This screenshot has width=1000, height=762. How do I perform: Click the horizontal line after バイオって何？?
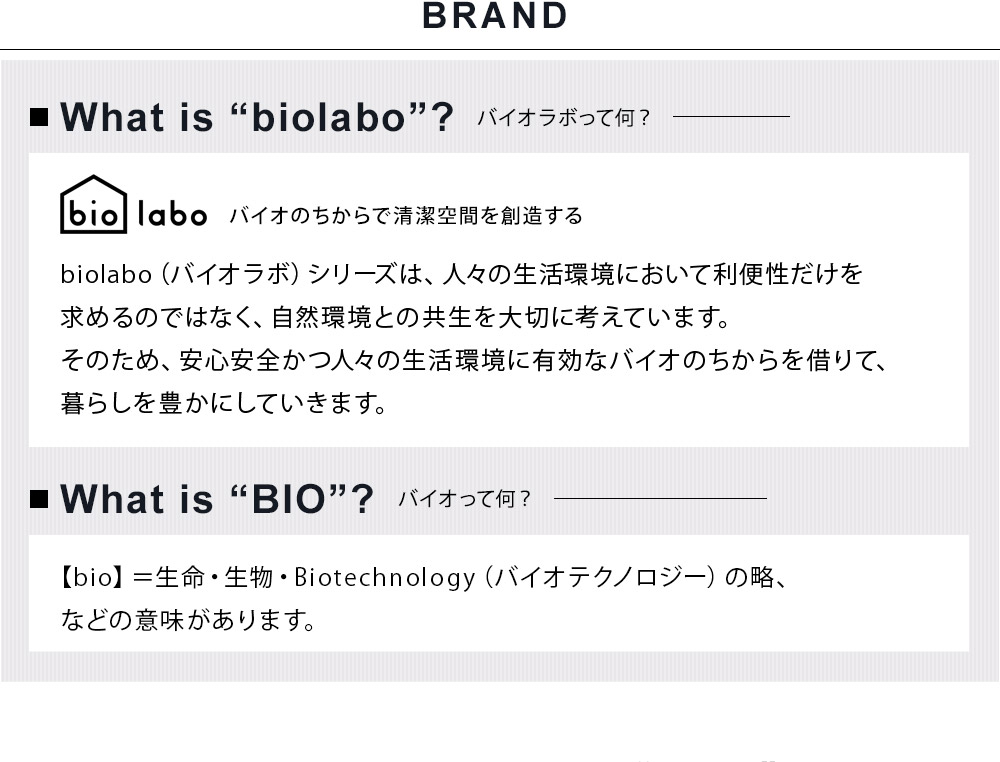coord(661,499)
